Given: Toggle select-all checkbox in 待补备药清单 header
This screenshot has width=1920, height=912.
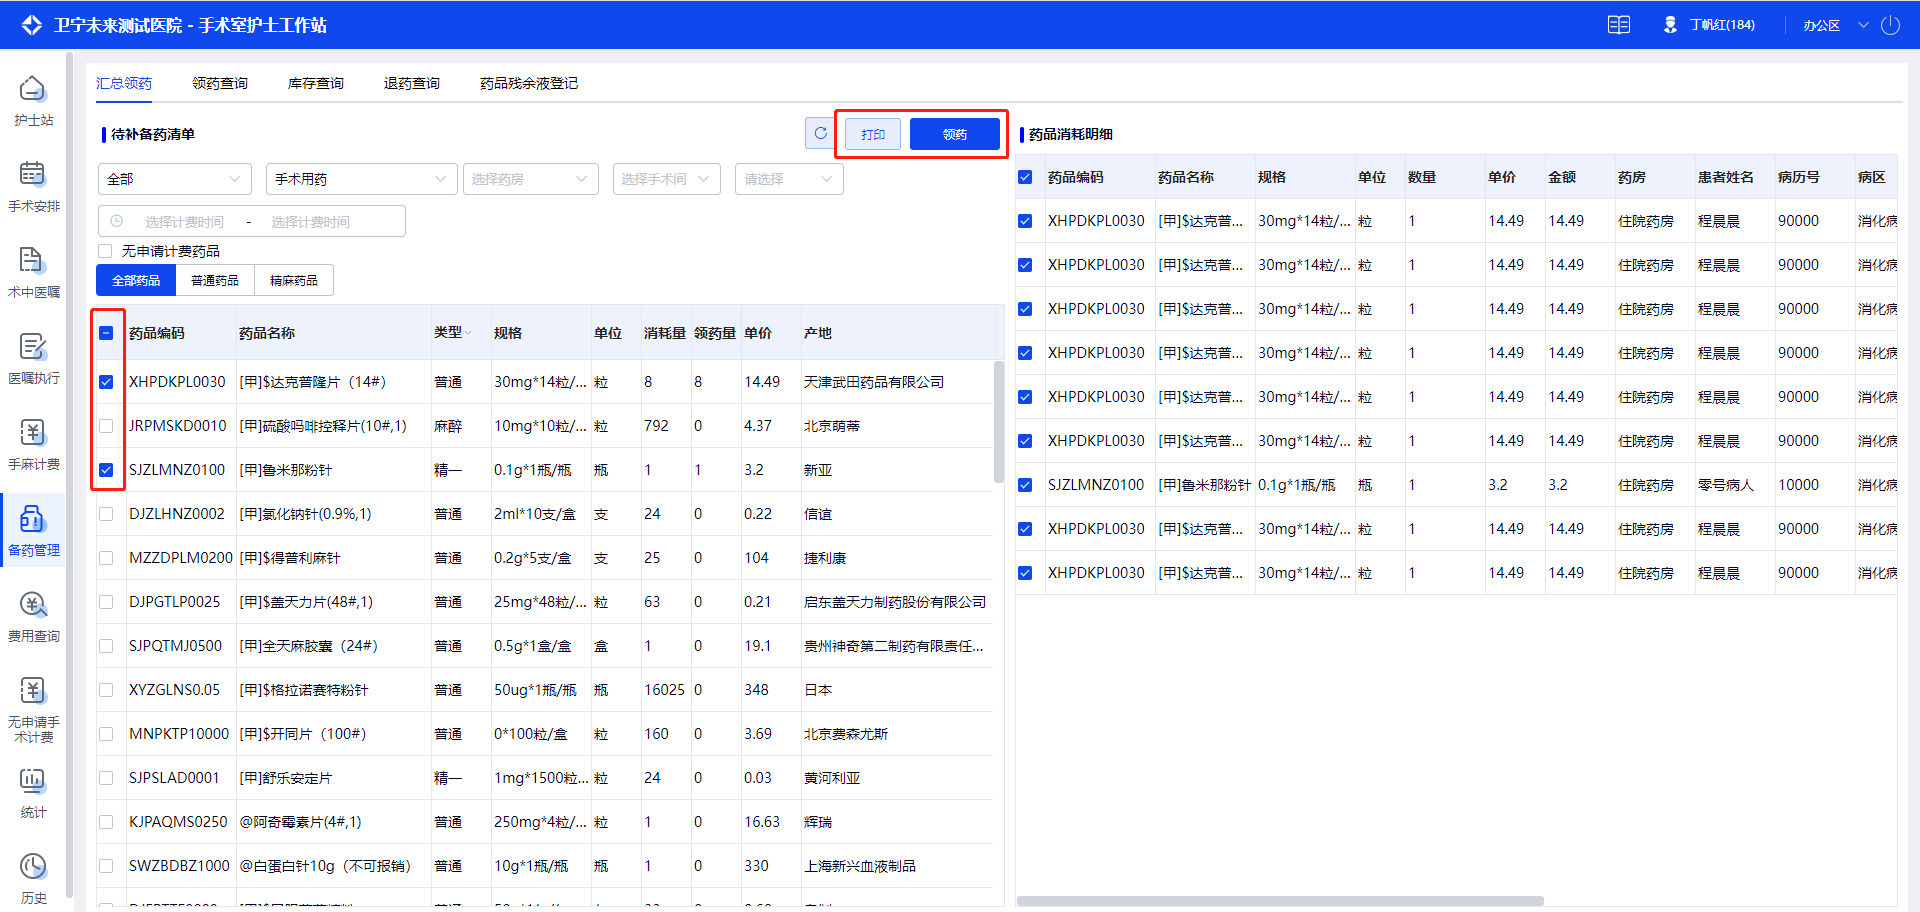Looking at the screenshot, I should pos(106,333).
